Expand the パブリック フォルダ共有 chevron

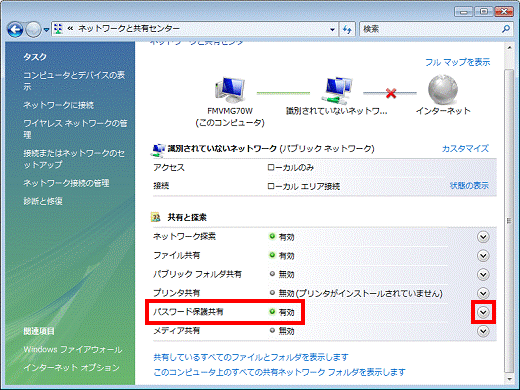[x=483, y=274]
